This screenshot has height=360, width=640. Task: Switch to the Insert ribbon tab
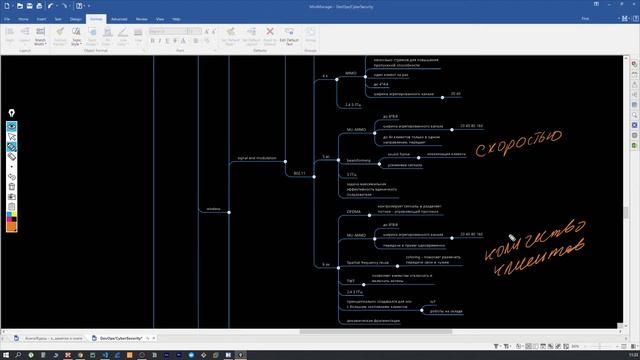(41, 19)
